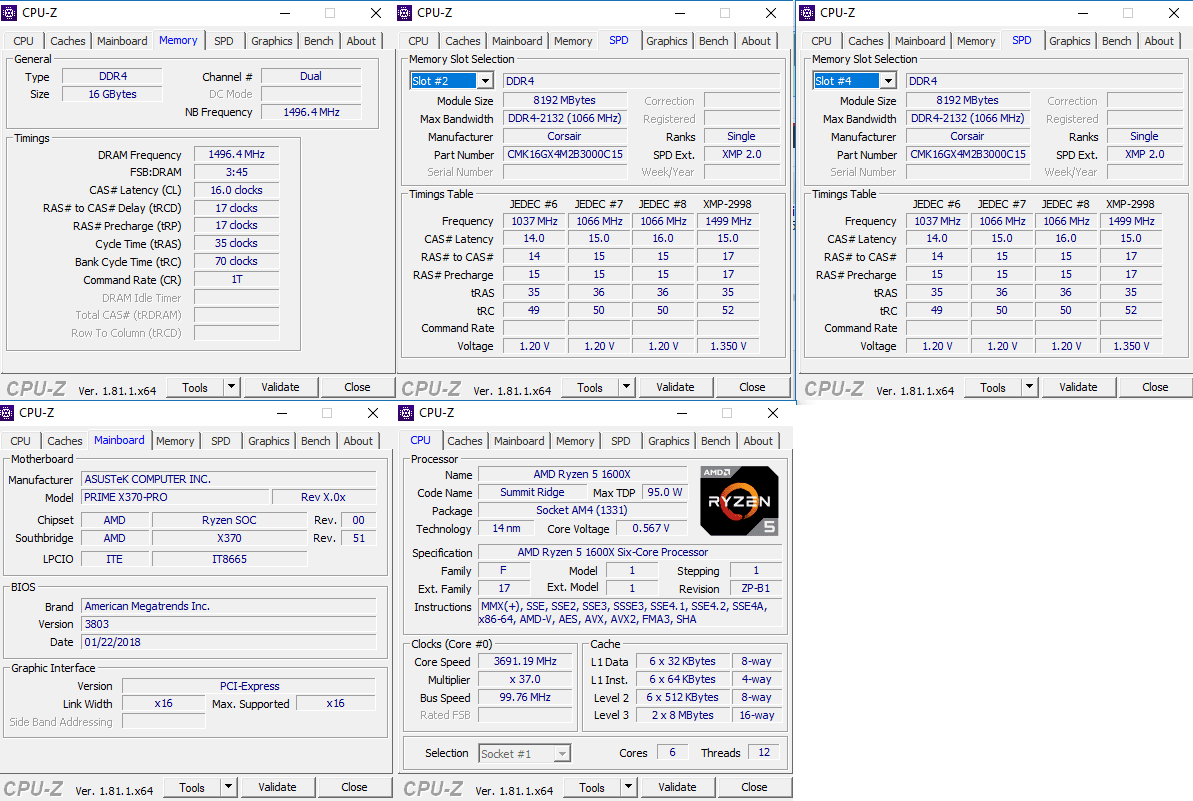1193x801 pixels.
Task: Click the Max TDP 95.0 W value
Action: point(664,493)
